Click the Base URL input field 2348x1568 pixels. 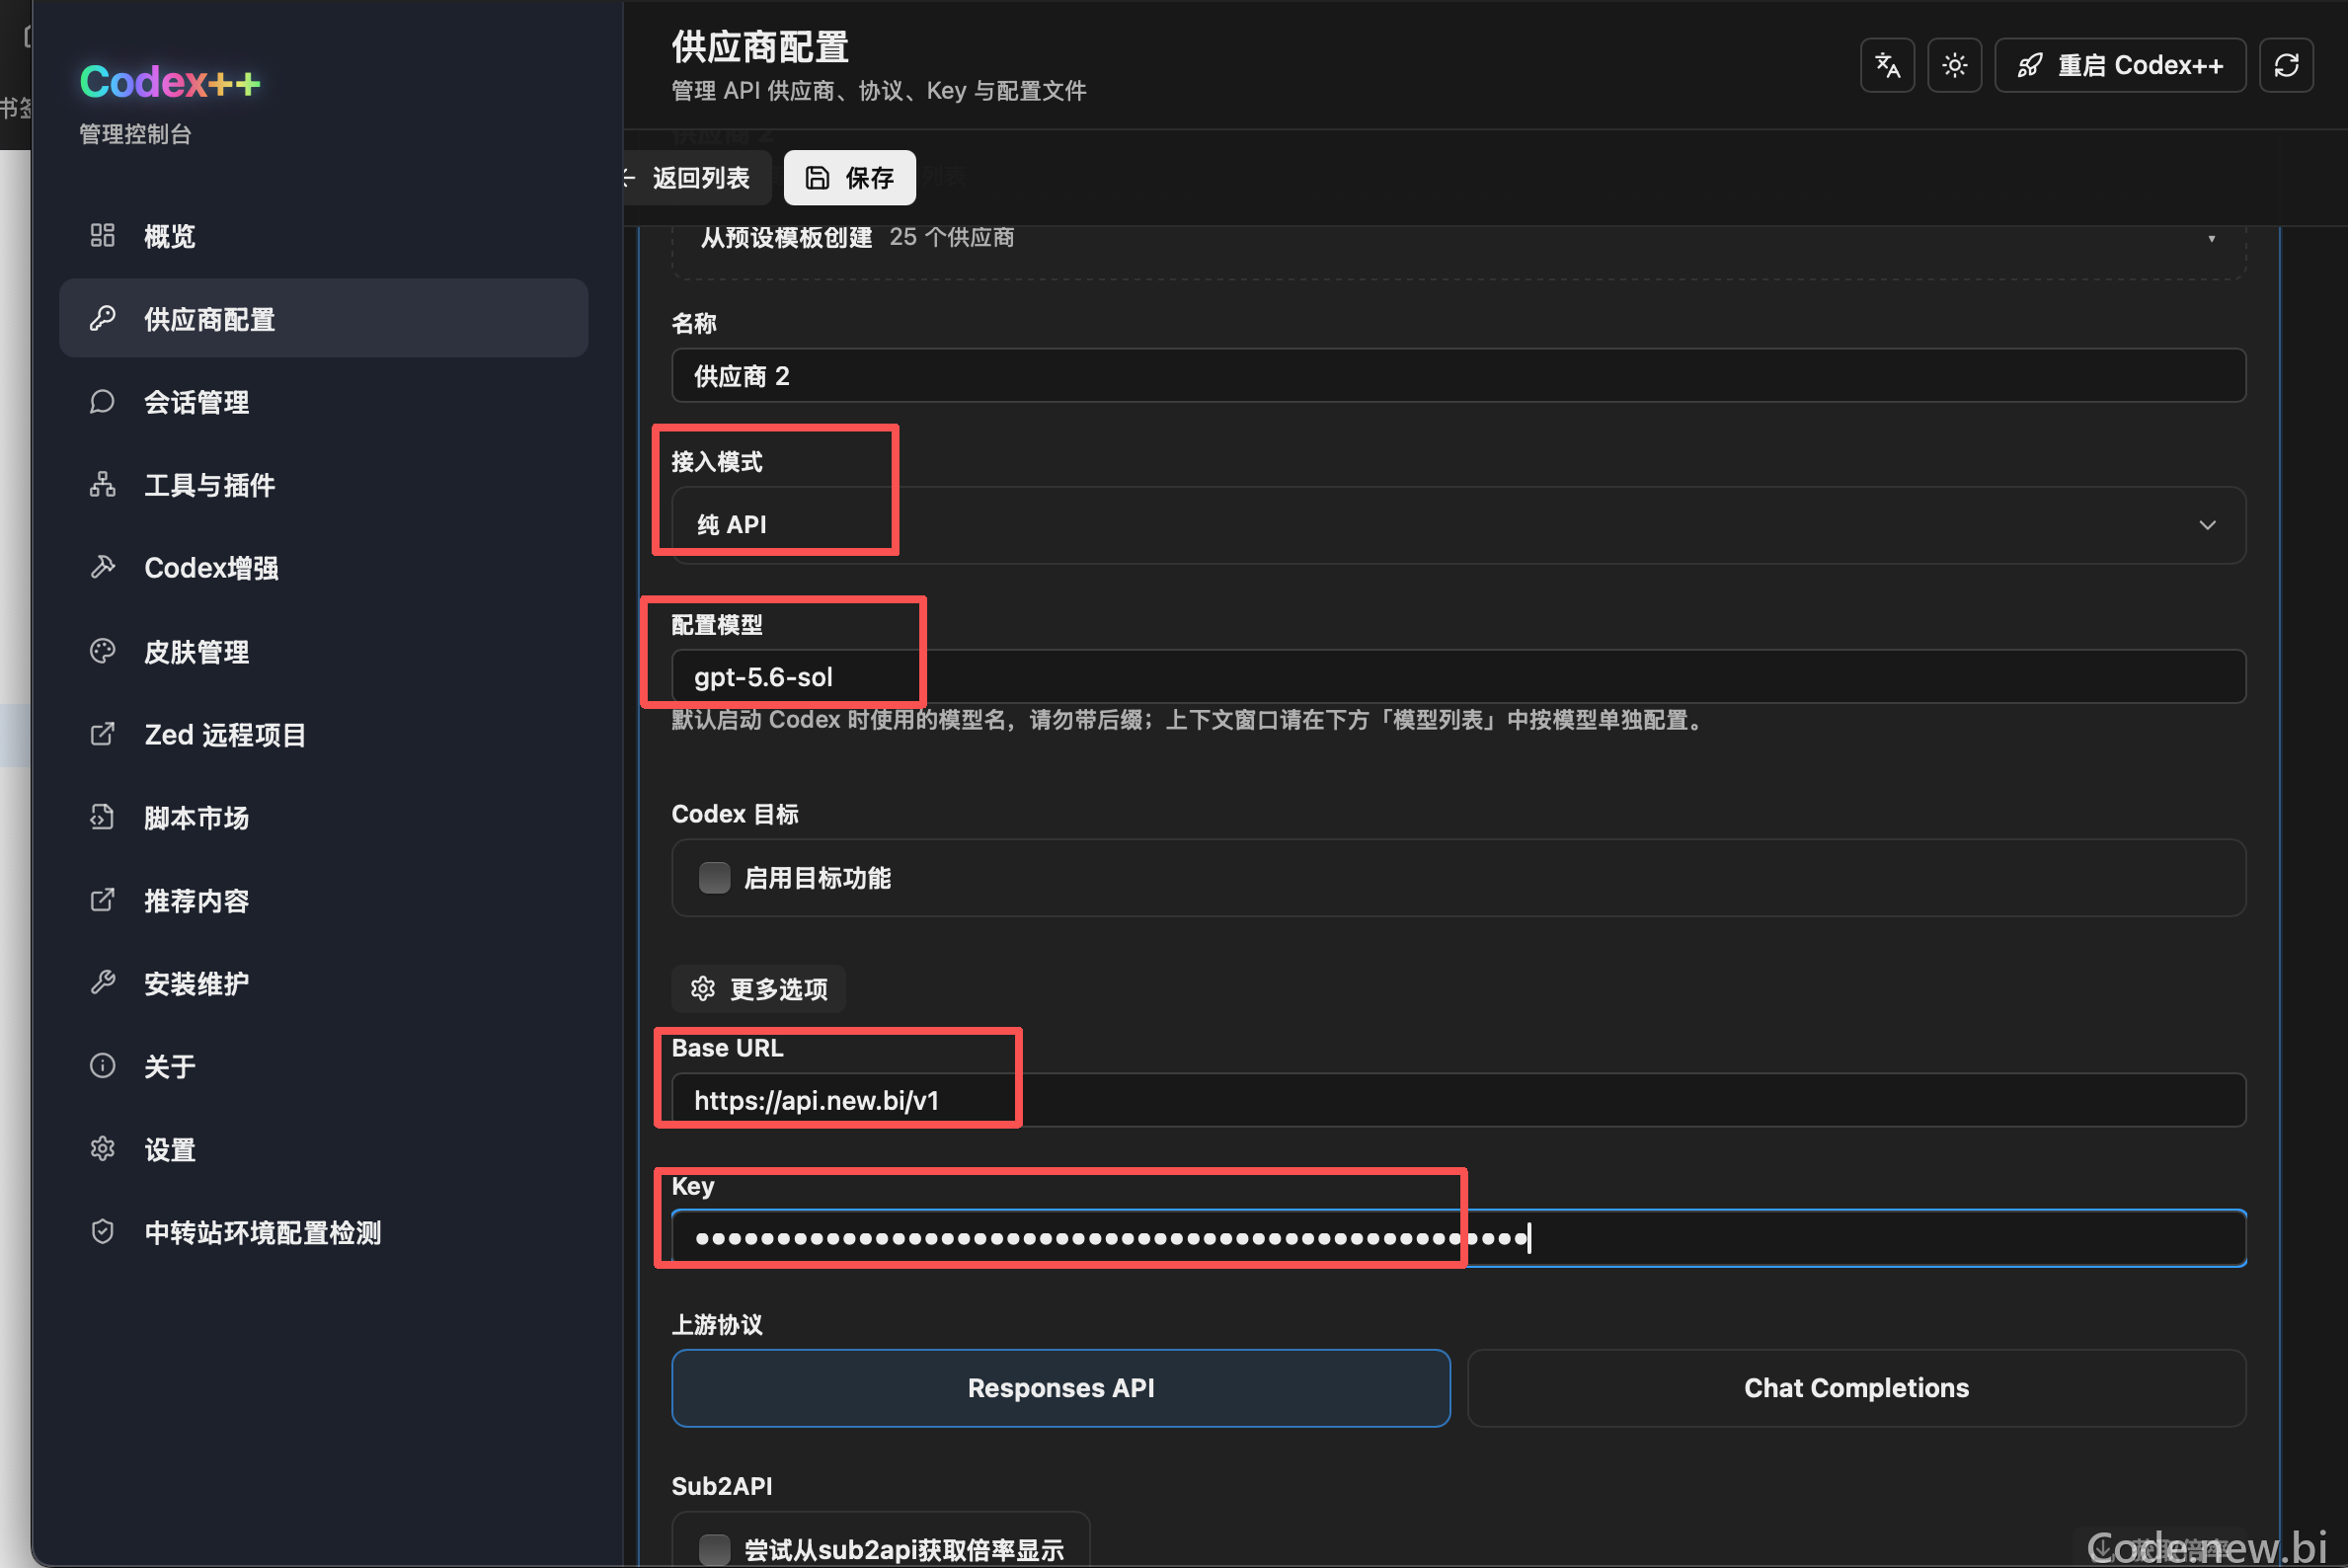click(x=1459, y=1100)
